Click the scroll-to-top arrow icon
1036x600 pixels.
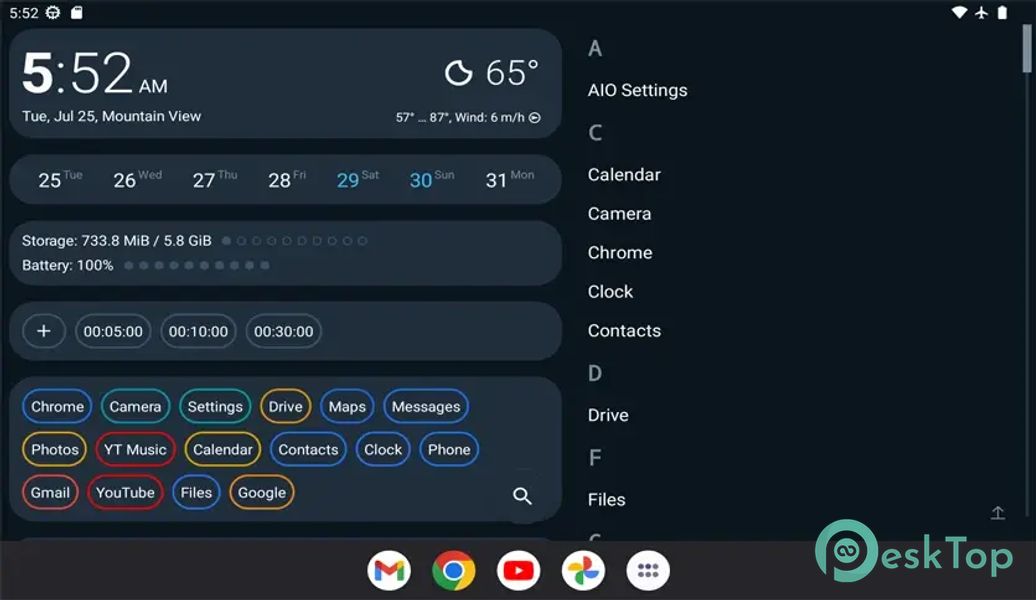[997, 513]
